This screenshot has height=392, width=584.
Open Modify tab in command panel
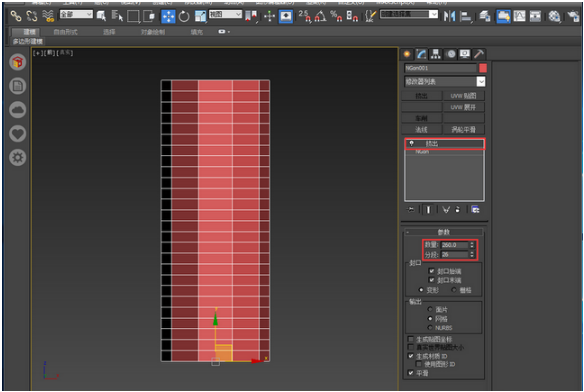(421, 54)
